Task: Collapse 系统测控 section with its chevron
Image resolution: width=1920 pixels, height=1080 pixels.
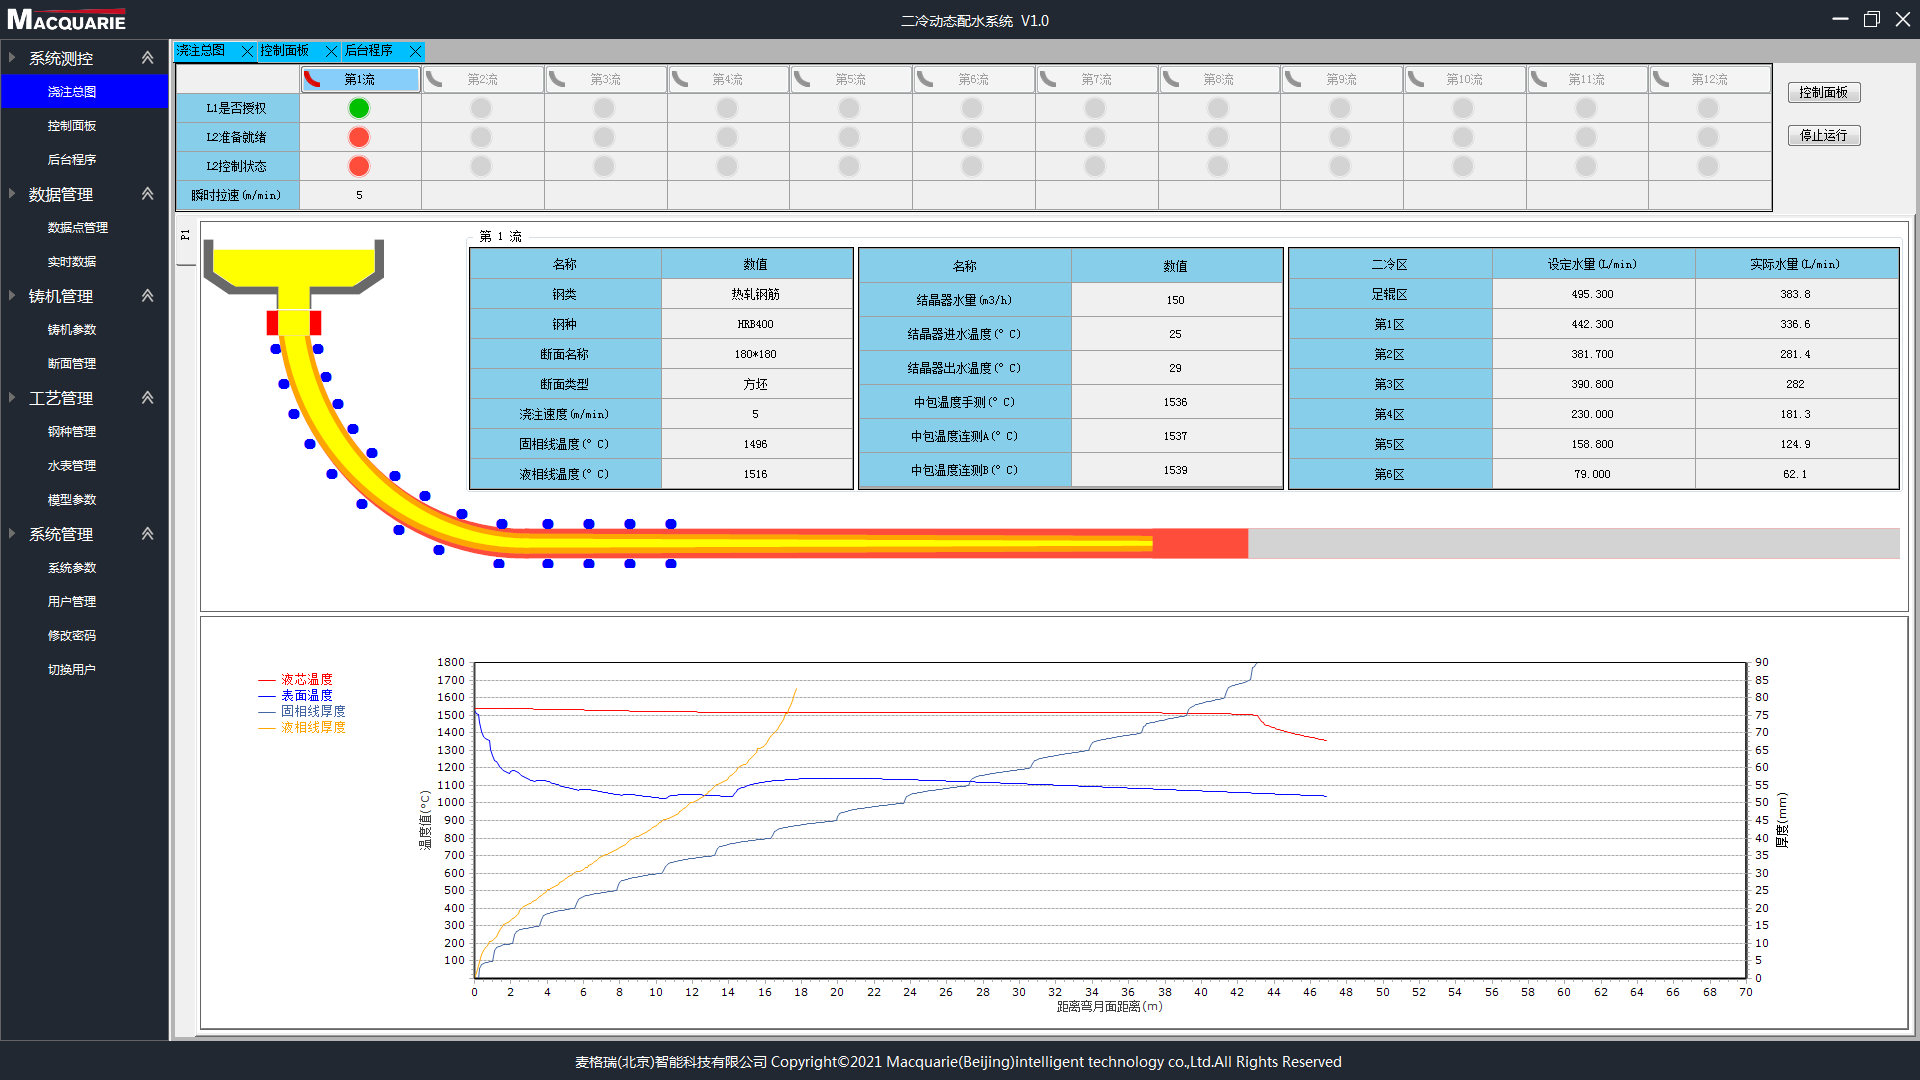Action: pos(148,58)
